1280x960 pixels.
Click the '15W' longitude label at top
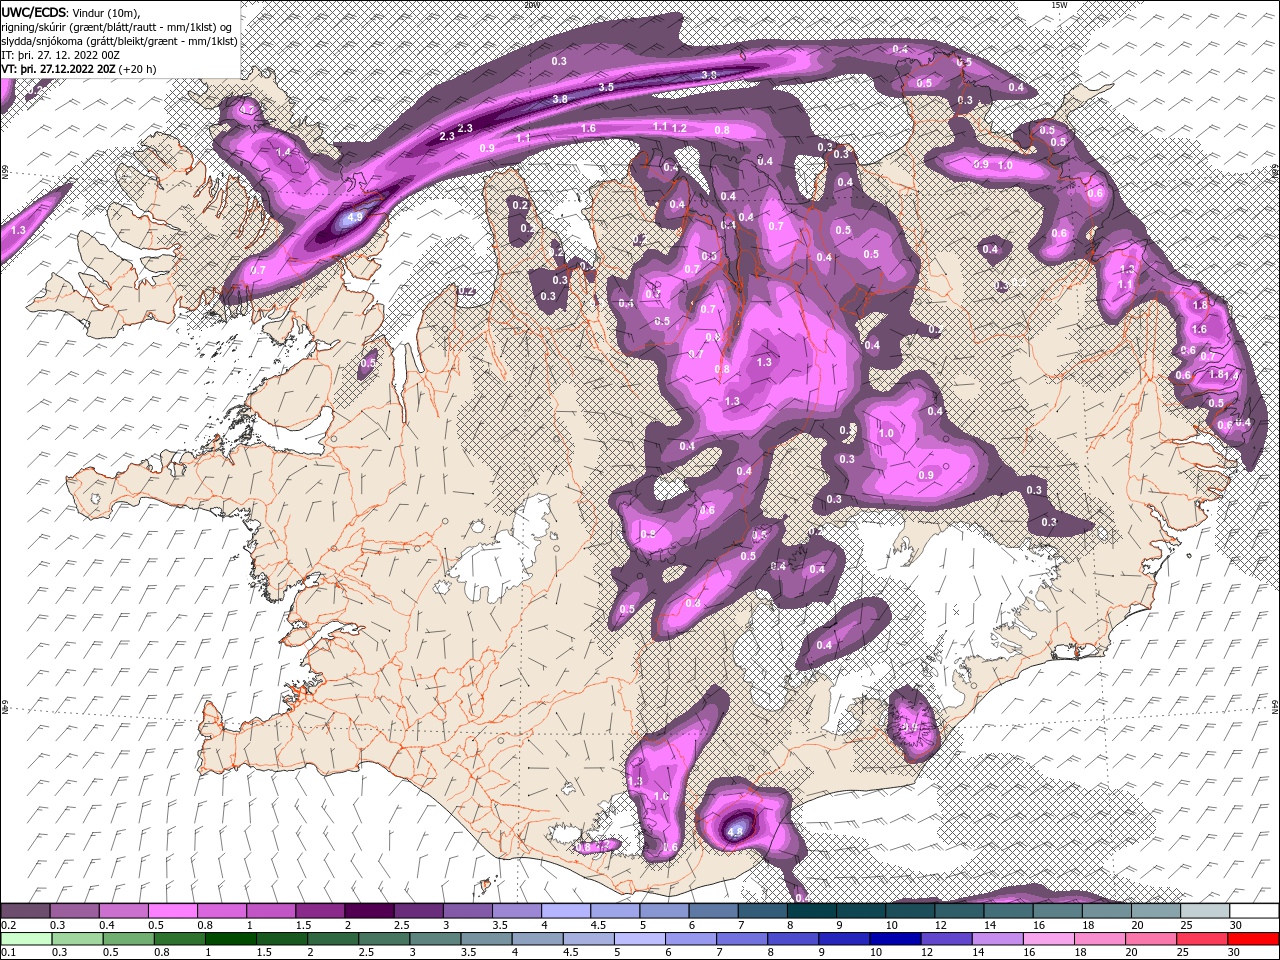(1059, 5)
